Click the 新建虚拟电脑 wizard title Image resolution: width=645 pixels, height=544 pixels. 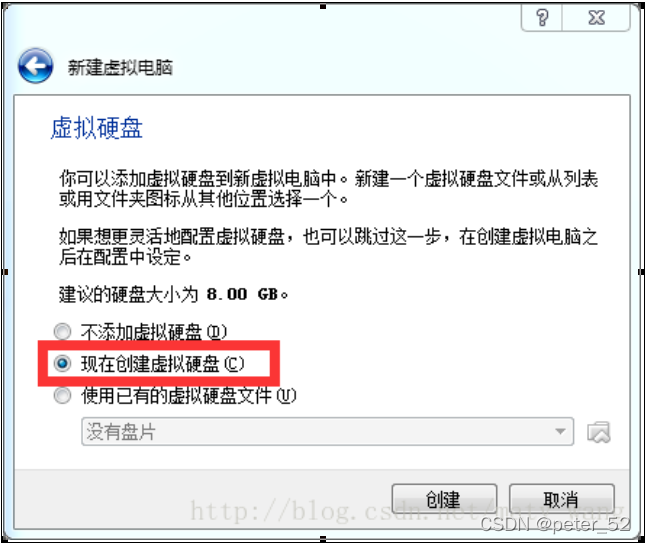click(120, 67)
